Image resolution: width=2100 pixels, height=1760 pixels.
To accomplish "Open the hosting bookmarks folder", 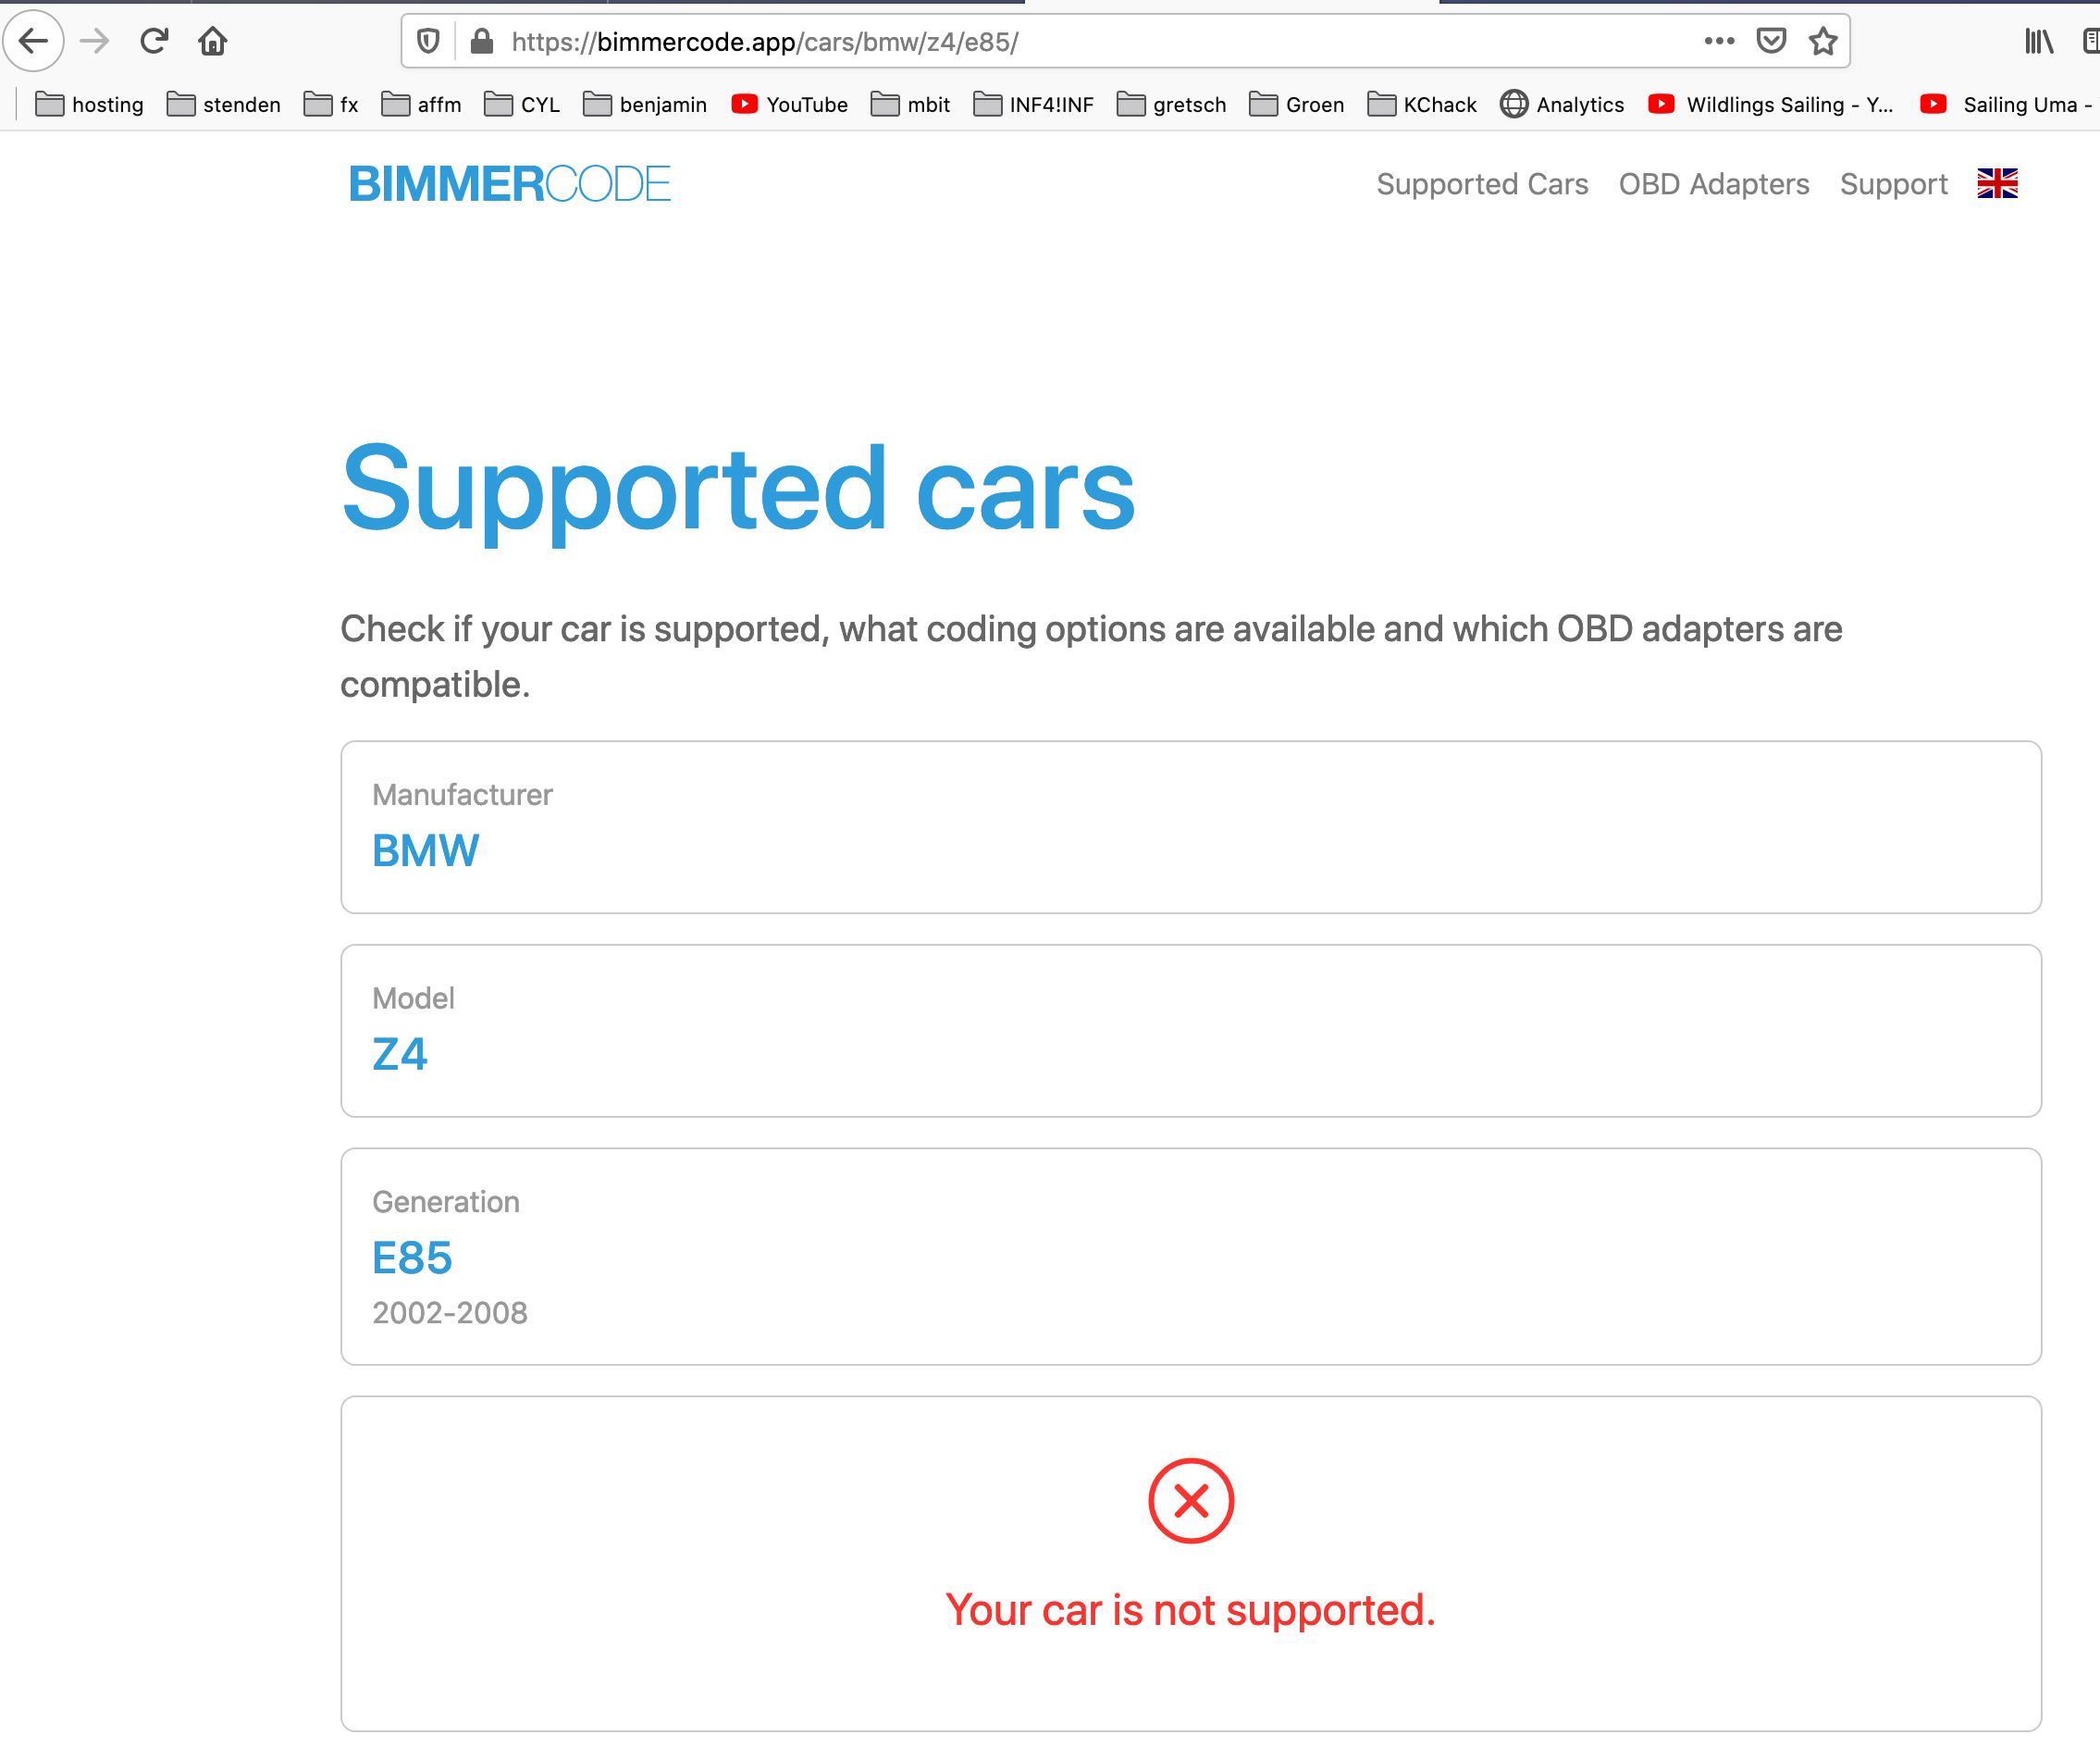I will point(89,104).
